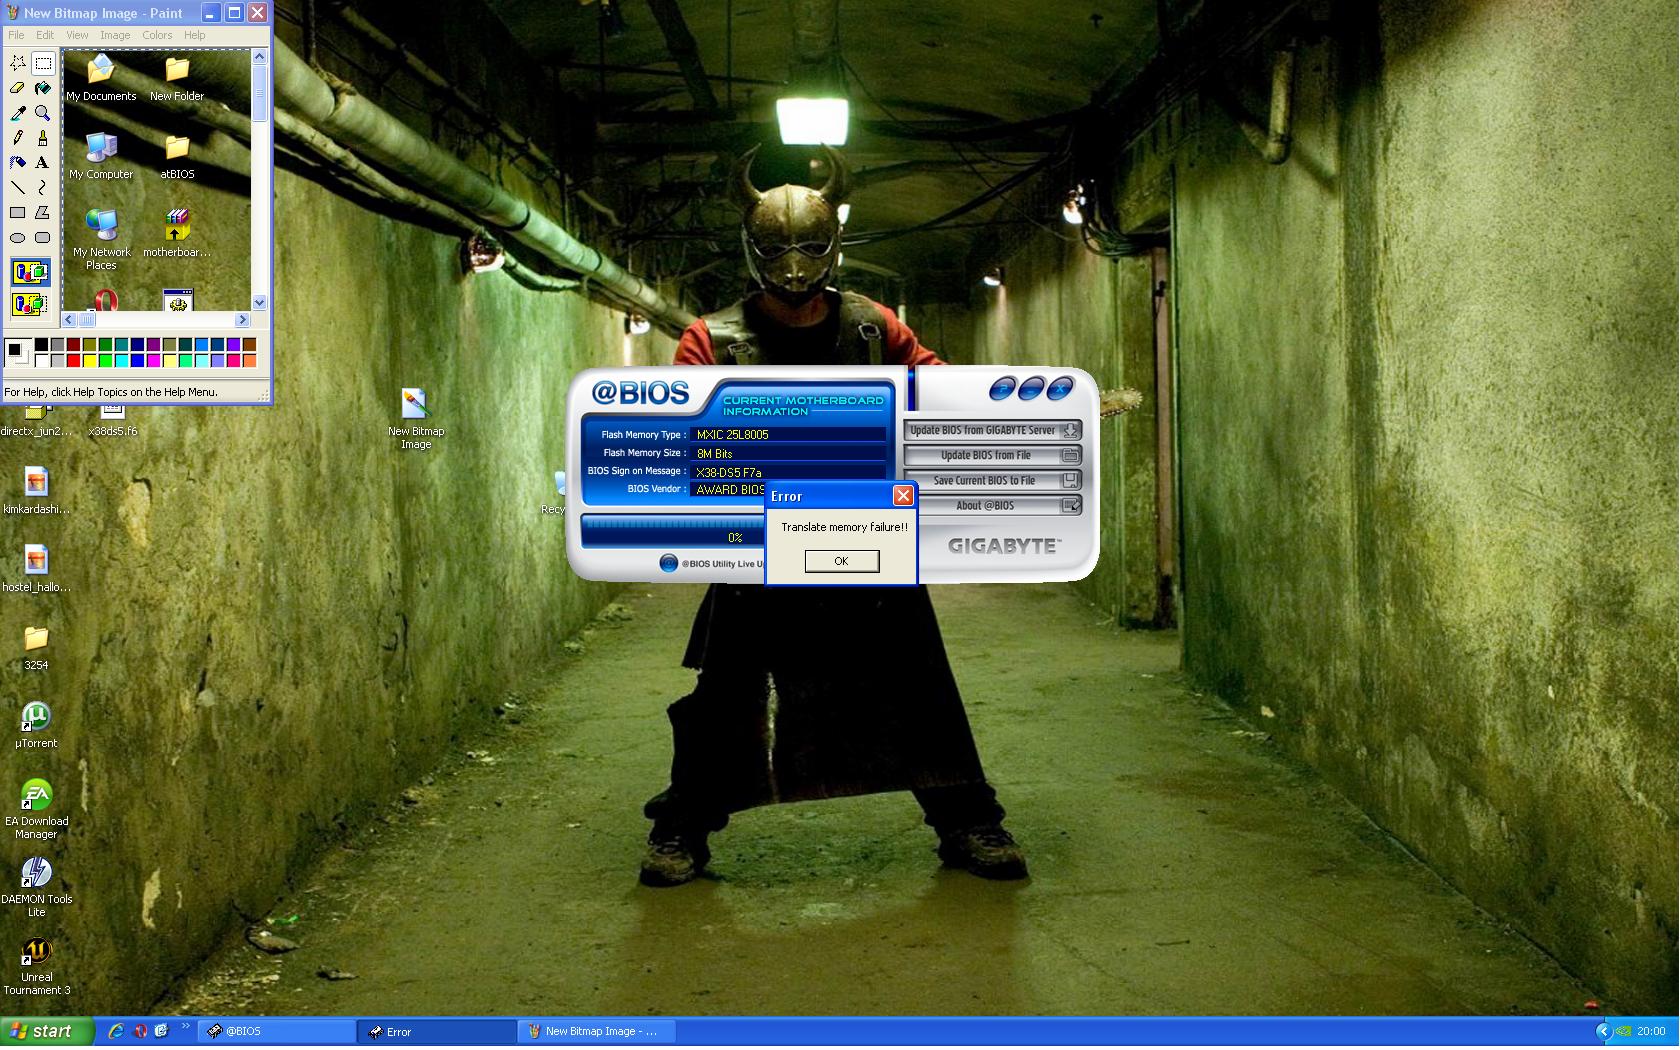This screenshot has height=1050, width=1680.
Task: Open the About @BIOS button
Action: pos(992,505)
